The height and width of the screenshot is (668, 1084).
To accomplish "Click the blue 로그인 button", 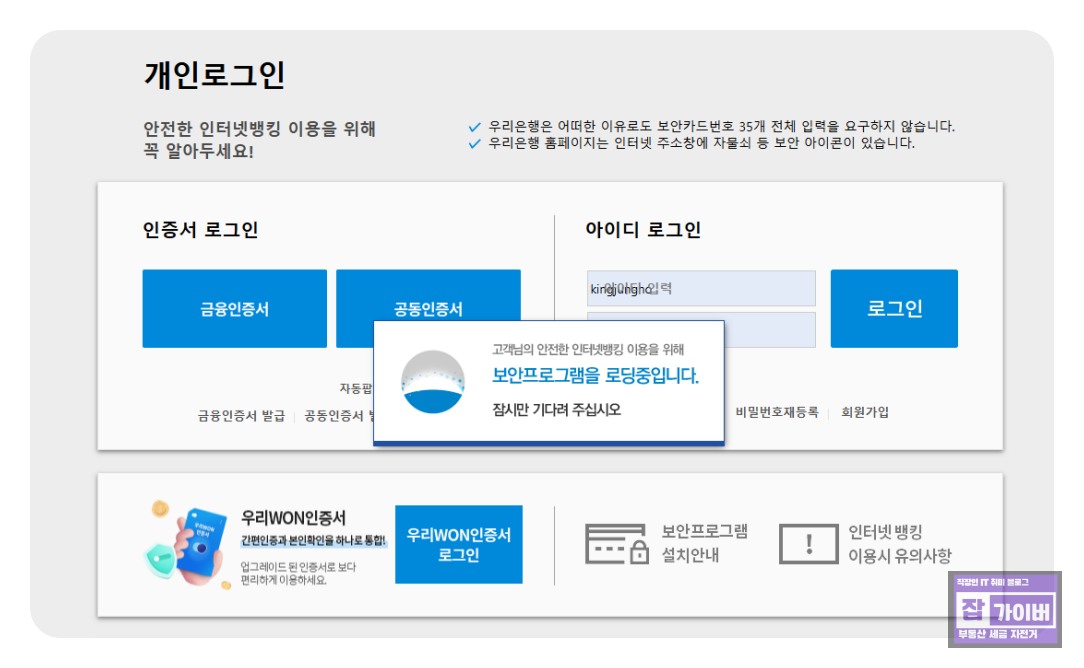I will [894, 308].
